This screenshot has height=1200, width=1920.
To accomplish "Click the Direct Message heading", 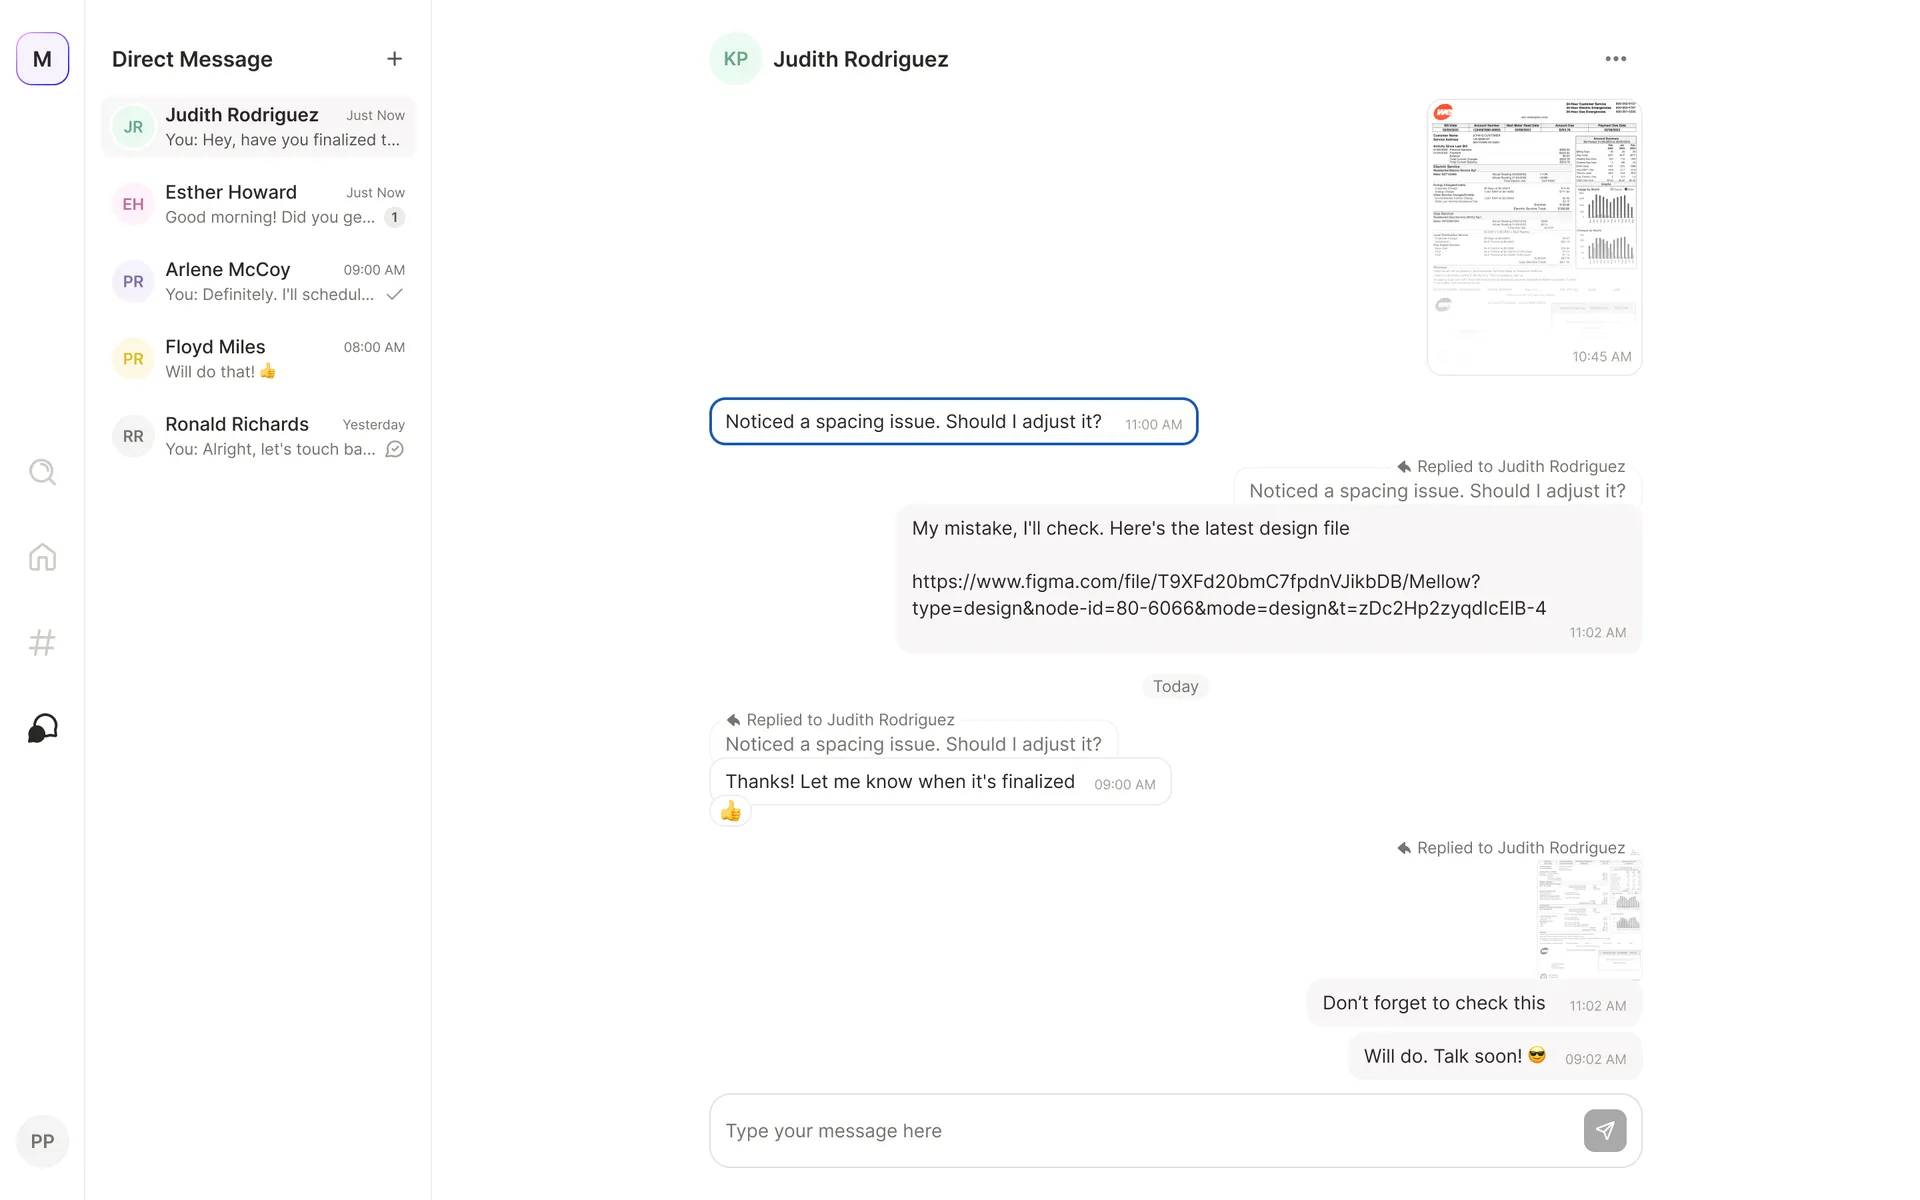I will pyautogui.click(x=192, y=59).
